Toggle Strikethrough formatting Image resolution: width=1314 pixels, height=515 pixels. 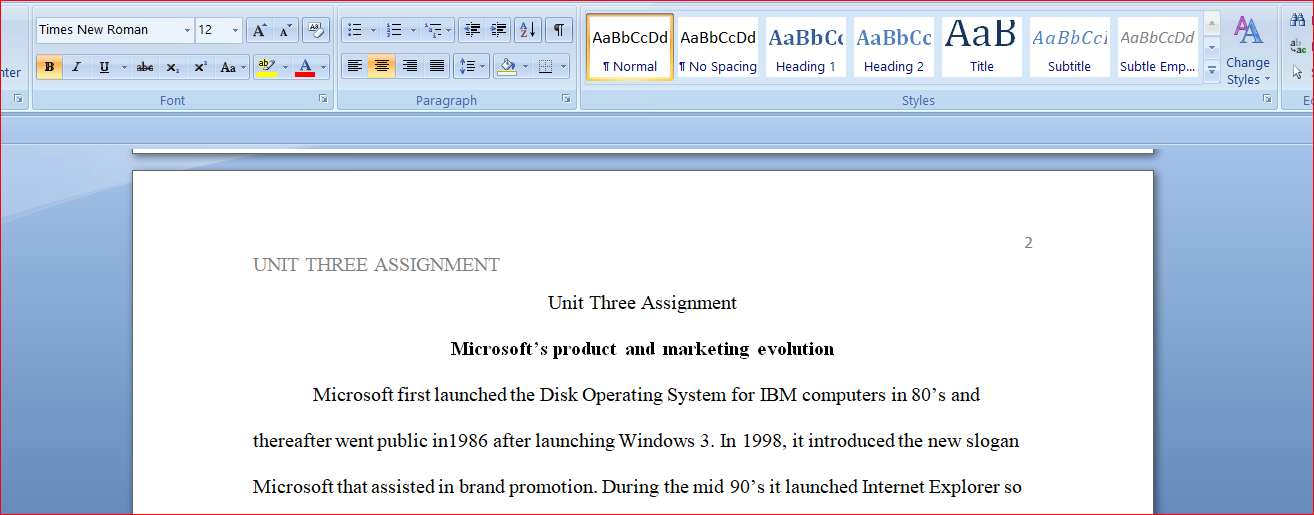[145, 67]
